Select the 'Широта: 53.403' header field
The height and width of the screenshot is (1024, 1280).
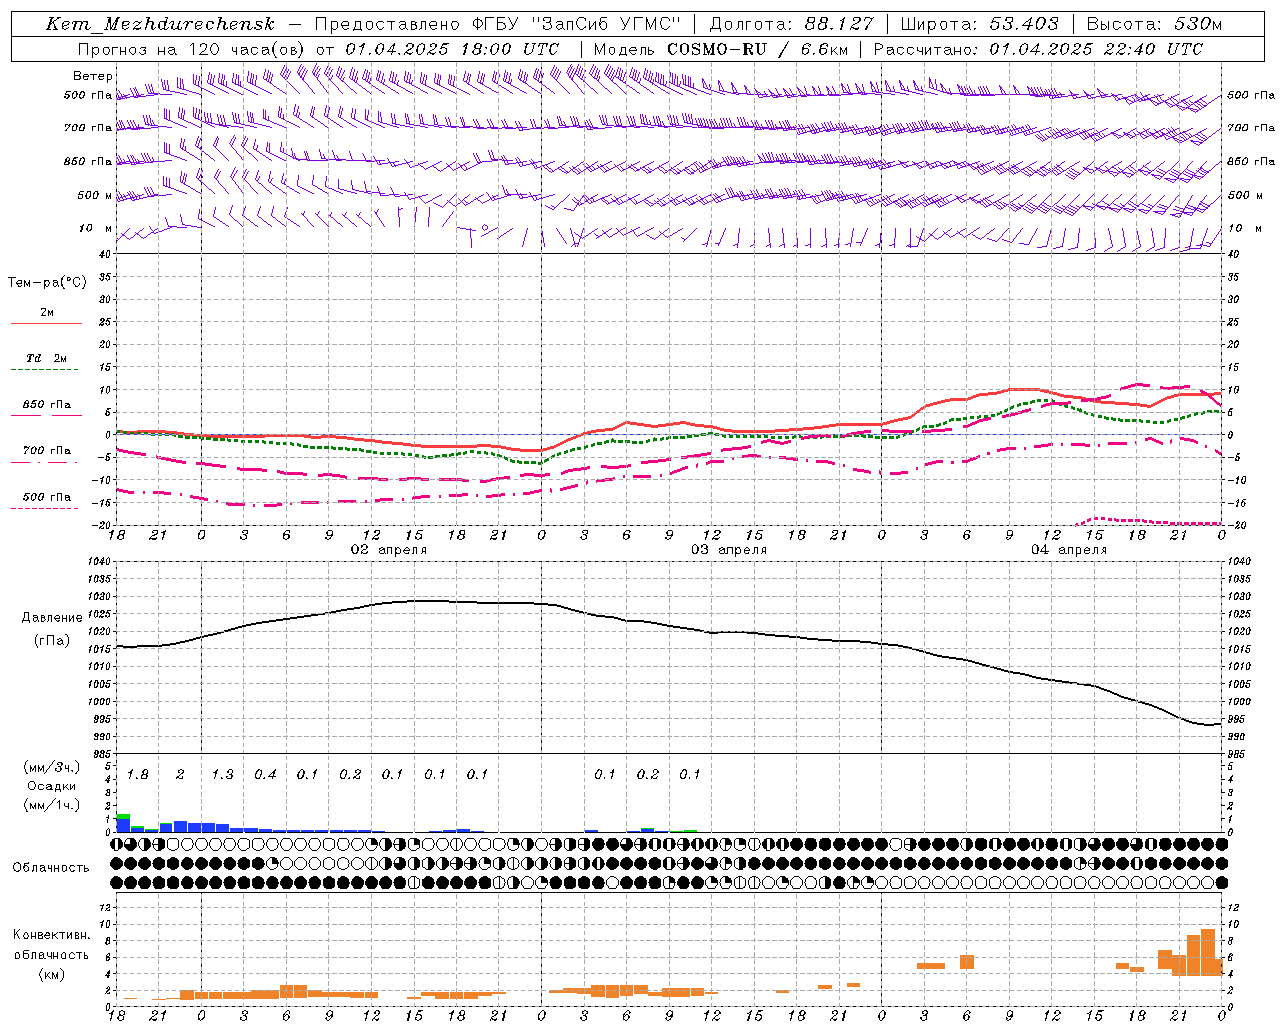[979, 24]
